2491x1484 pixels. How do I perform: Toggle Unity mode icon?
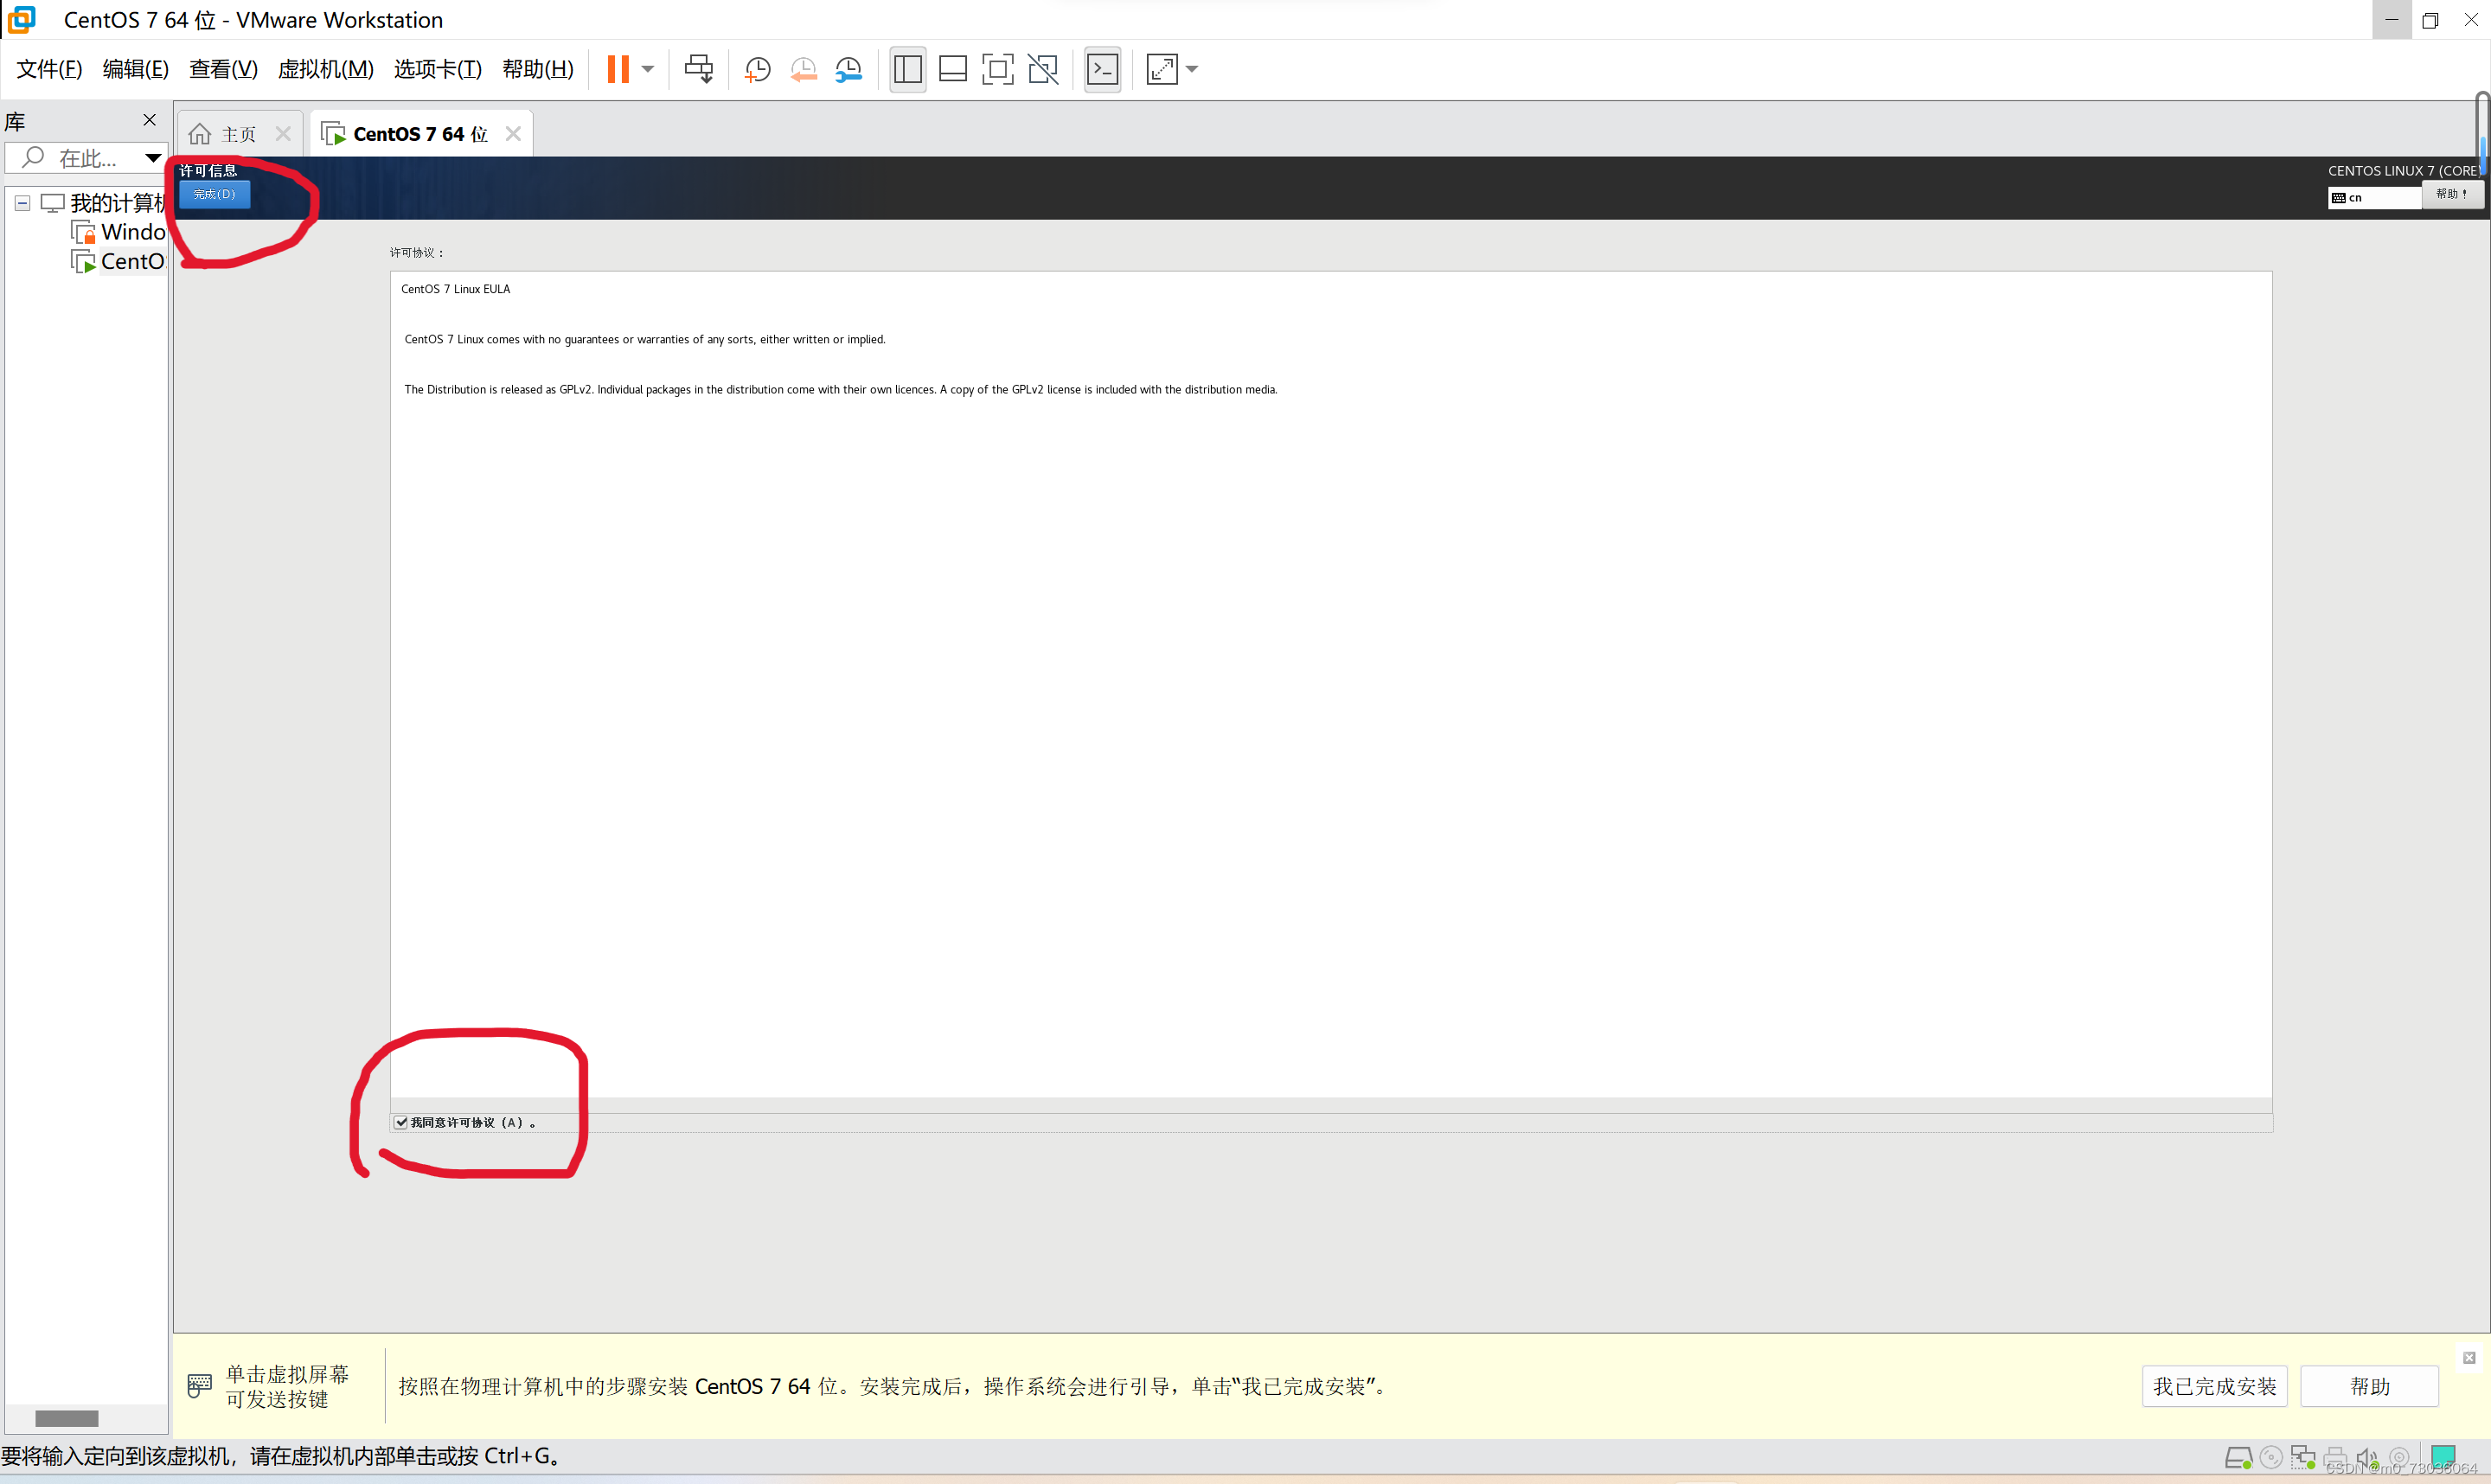click(1043, 69)
